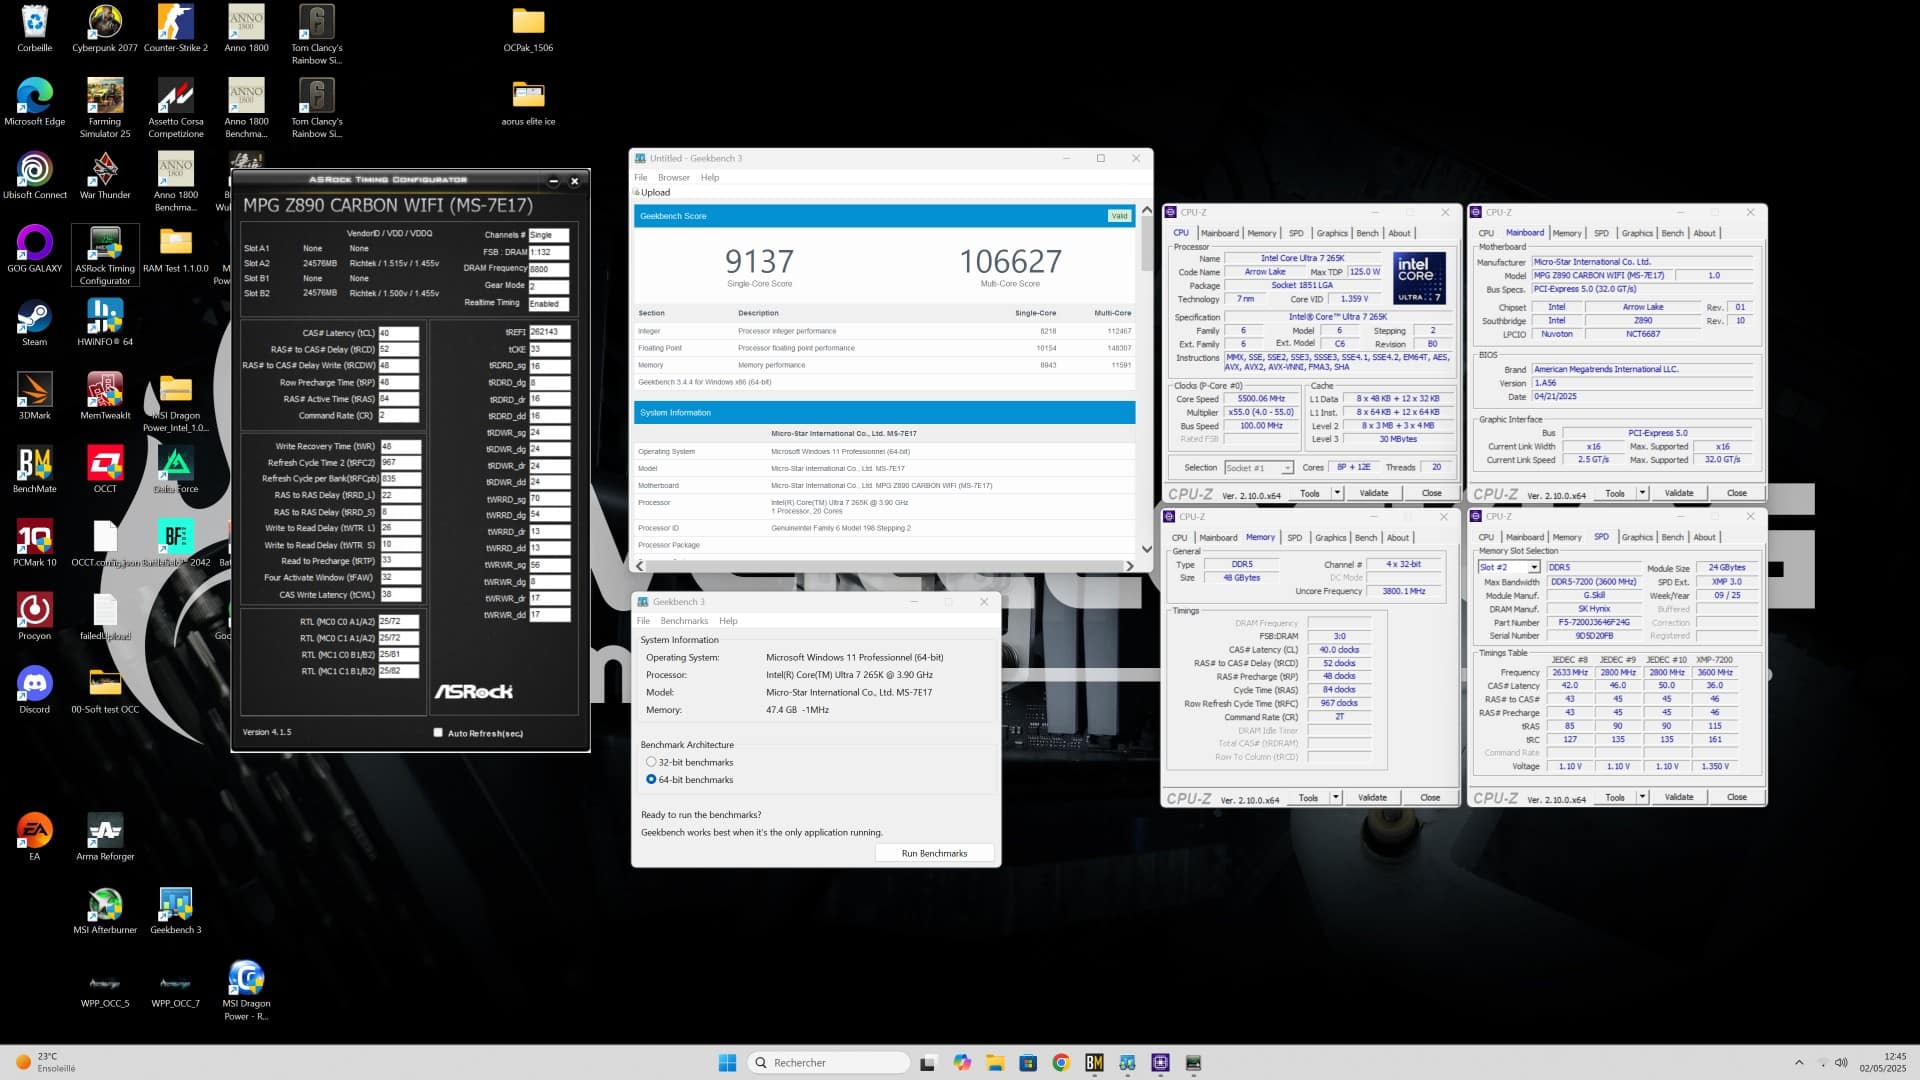This screenshot has height=1080, width=1920.
Task: Select the MemTweakIt desktop icon
Action: tap(105, 396)
